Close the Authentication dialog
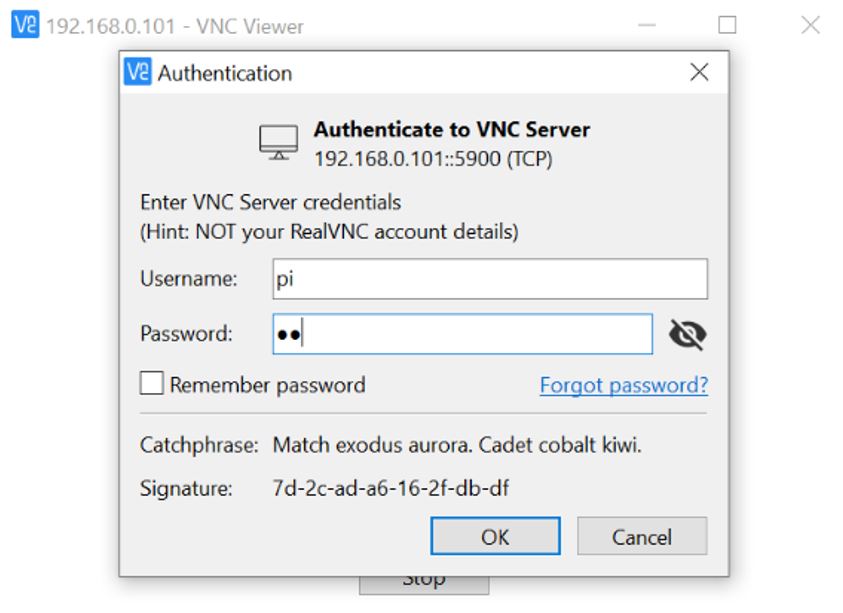Viewport: 843px width, 613px height. (699, 72)
